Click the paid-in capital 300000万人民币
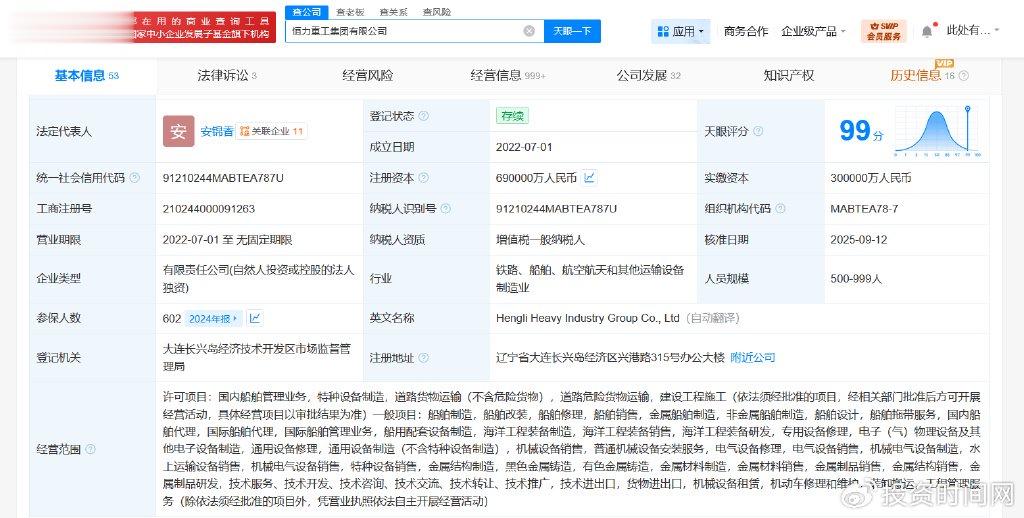This screenshot has width=1024, height=518. [x=871, y=178]
